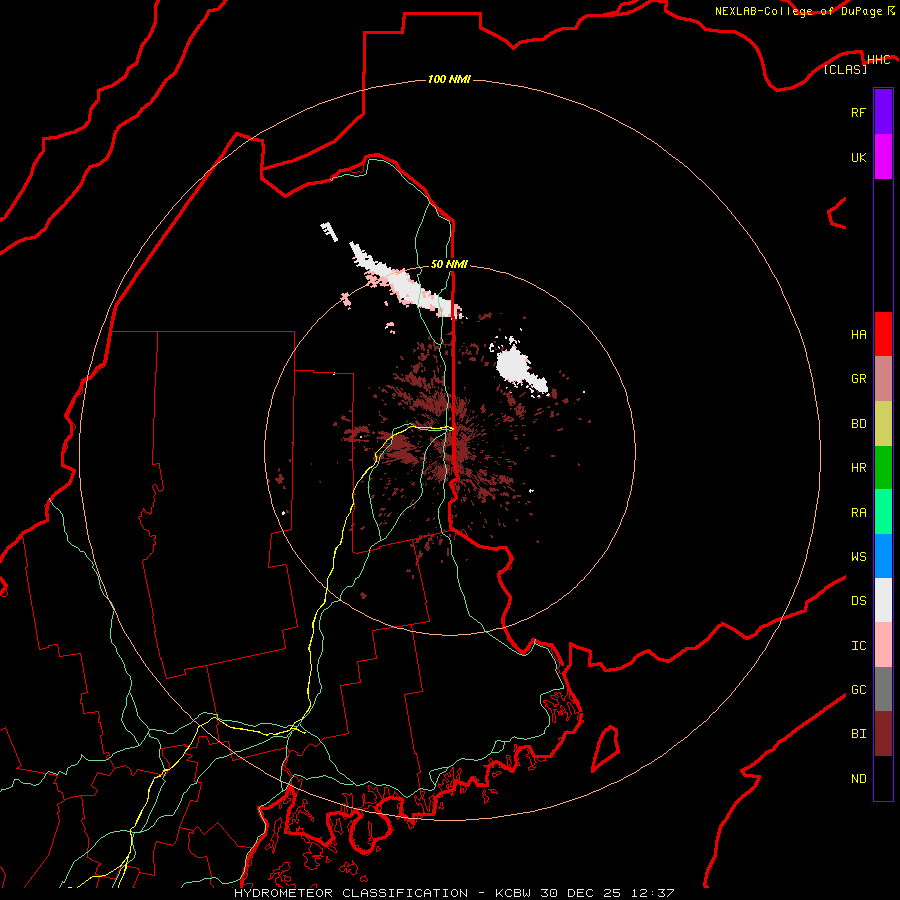Click the 'ND' legend label

click(858, 778)
